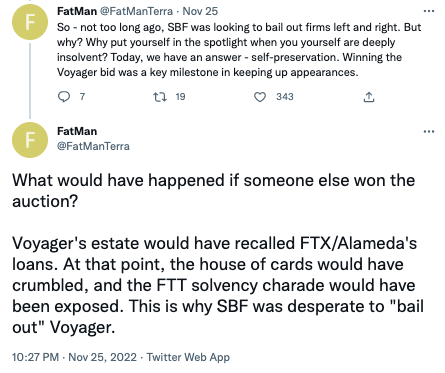The width and height of the screenshot is (445, 373).
Task: Click the reply icon on first tweet
Action: click(64, 97)
